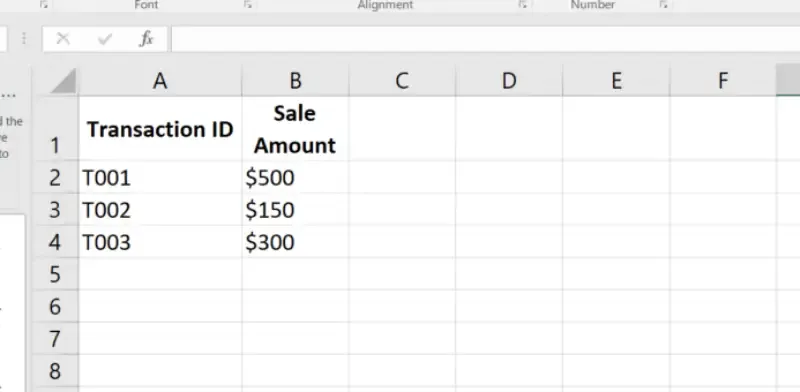Select row 8 header

55,370
